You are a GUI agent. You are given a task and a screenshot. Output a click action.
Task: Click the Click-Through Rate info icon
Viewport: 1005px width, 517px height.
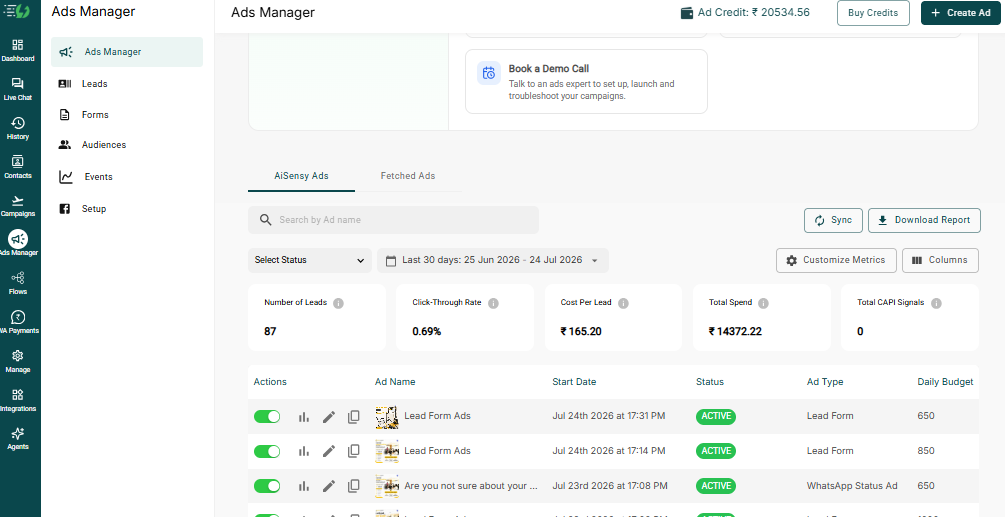(494, 303)
